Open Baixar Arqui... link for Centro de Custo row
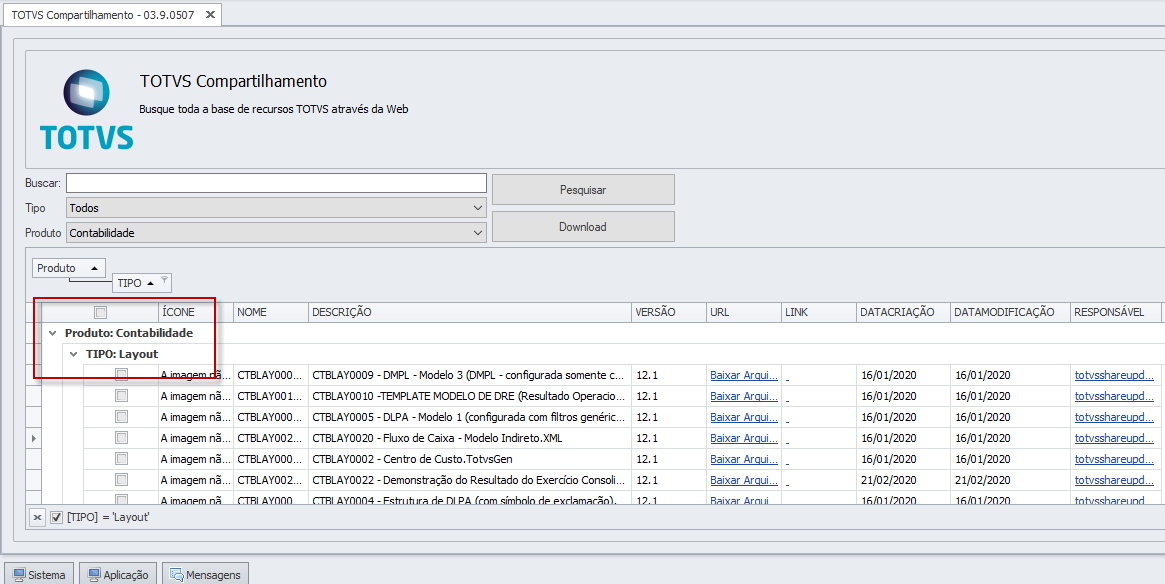The image size is (1165, 584). click(744, 458)
